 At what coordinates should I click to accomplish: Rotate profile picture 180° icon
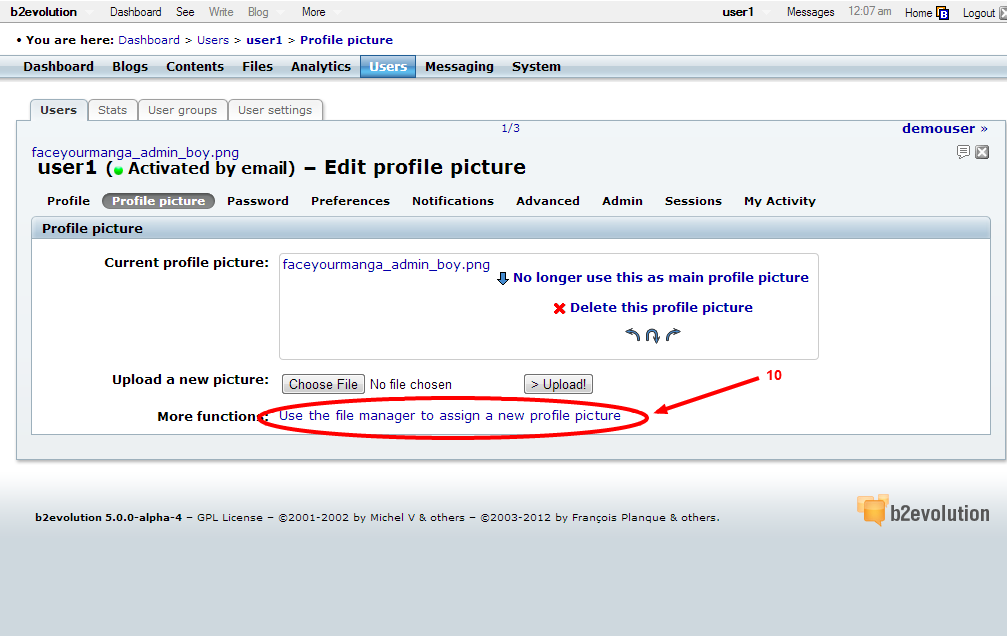[x=652, y=335]
